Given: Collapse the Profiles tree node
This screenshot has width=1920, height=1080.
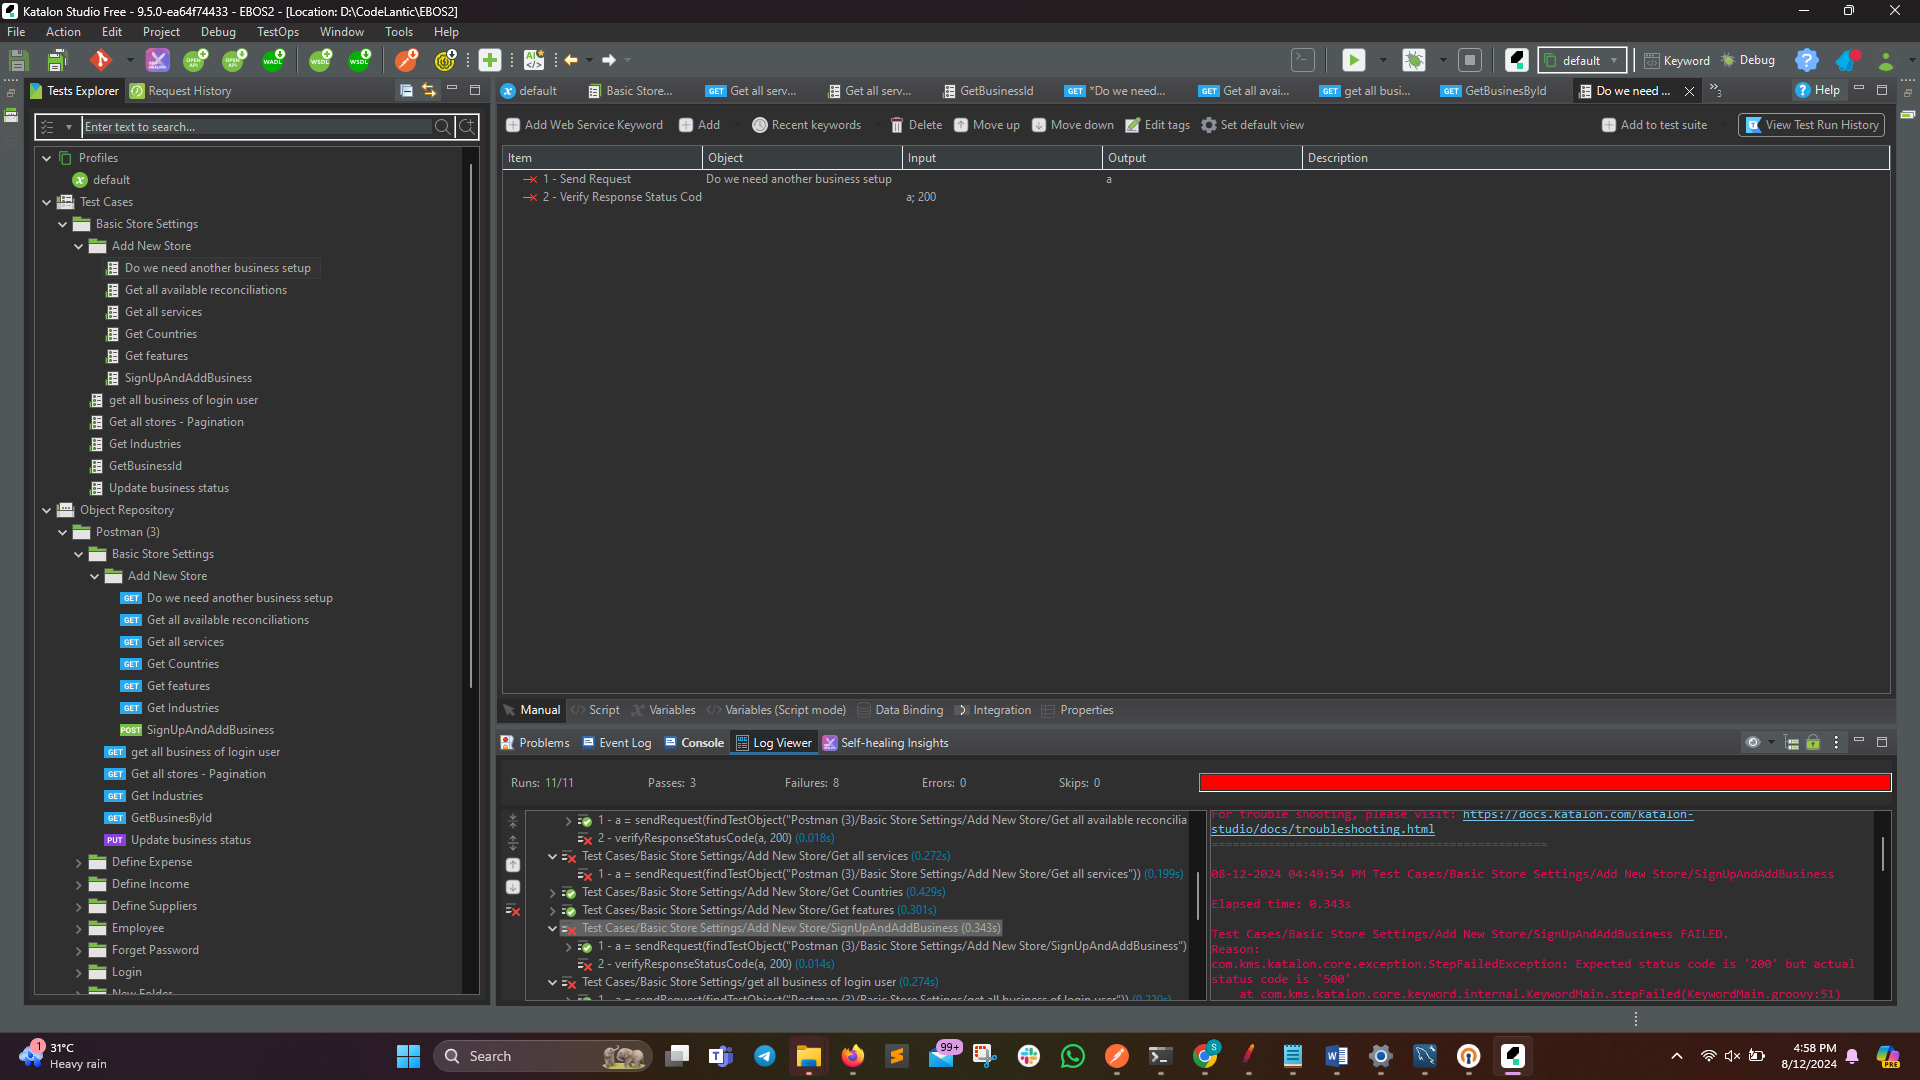Looking at the screenshot, I should click(x=46, y=158).
